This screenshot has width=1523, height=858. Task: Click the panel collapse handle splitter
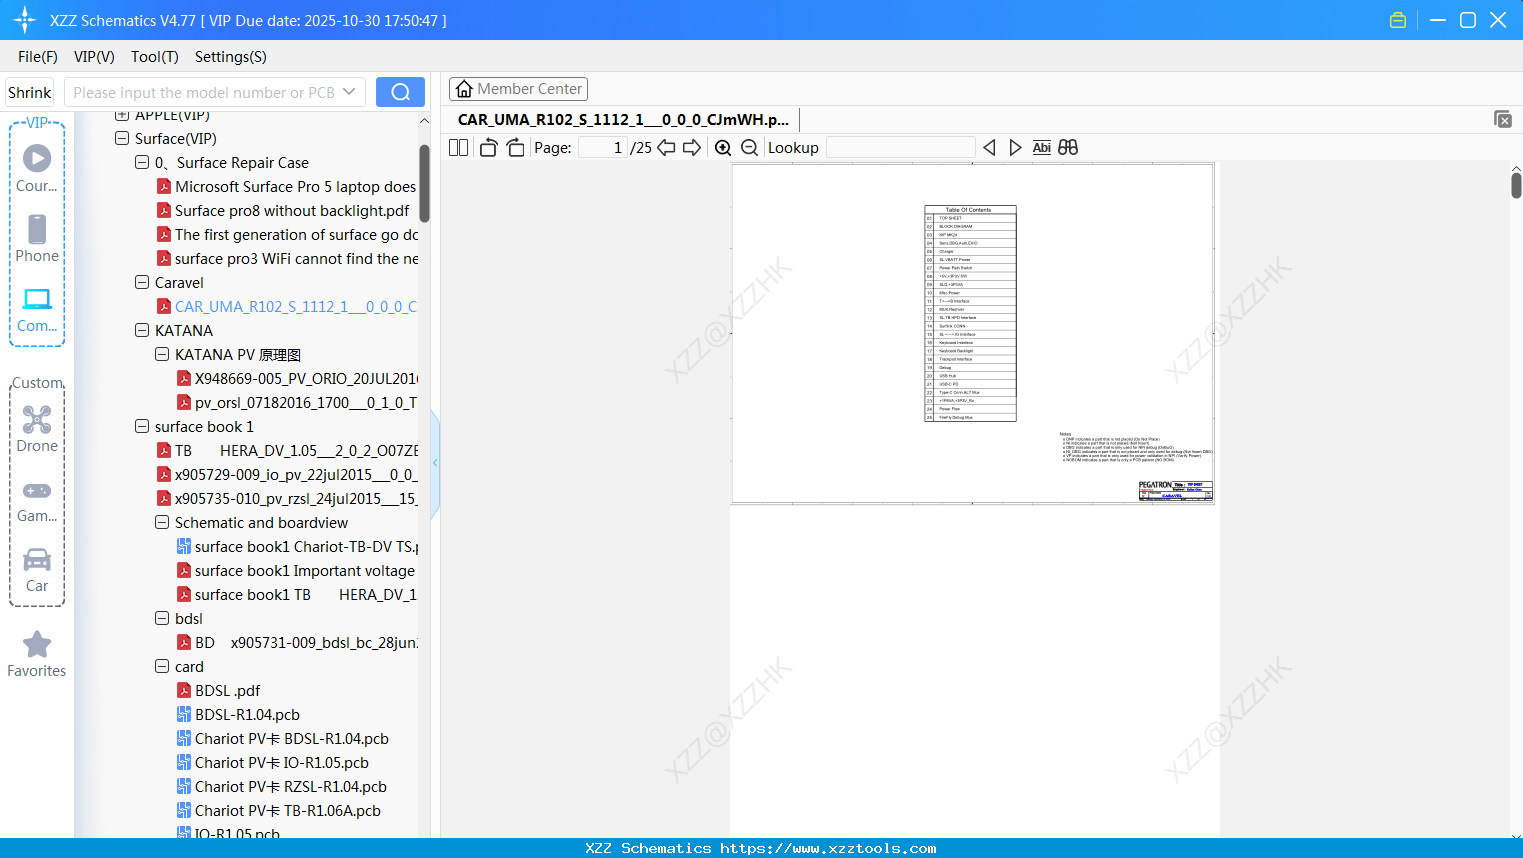[x=435, y=463]
